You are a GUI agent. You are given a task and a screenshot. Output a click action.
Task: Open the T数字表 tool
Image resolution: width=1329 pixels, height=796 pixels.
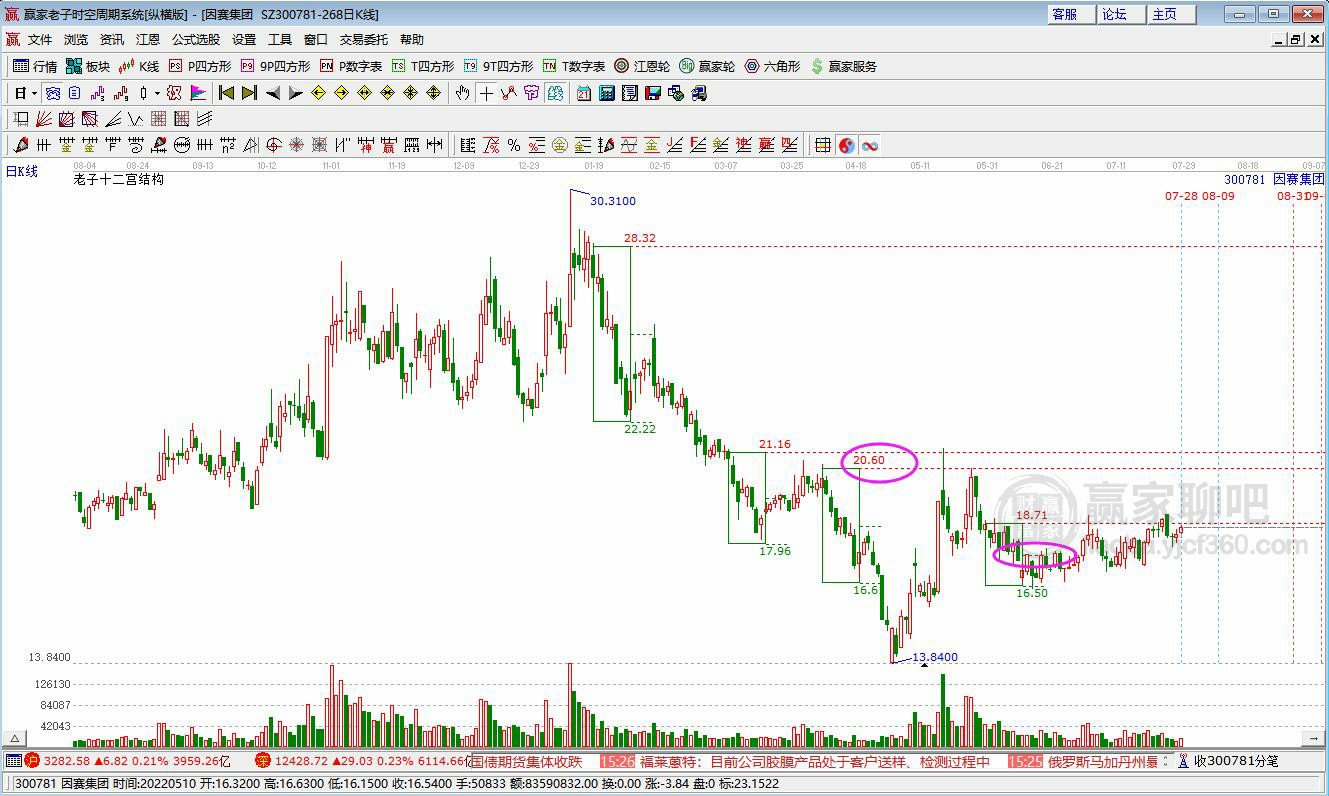[x=574, y=66]
